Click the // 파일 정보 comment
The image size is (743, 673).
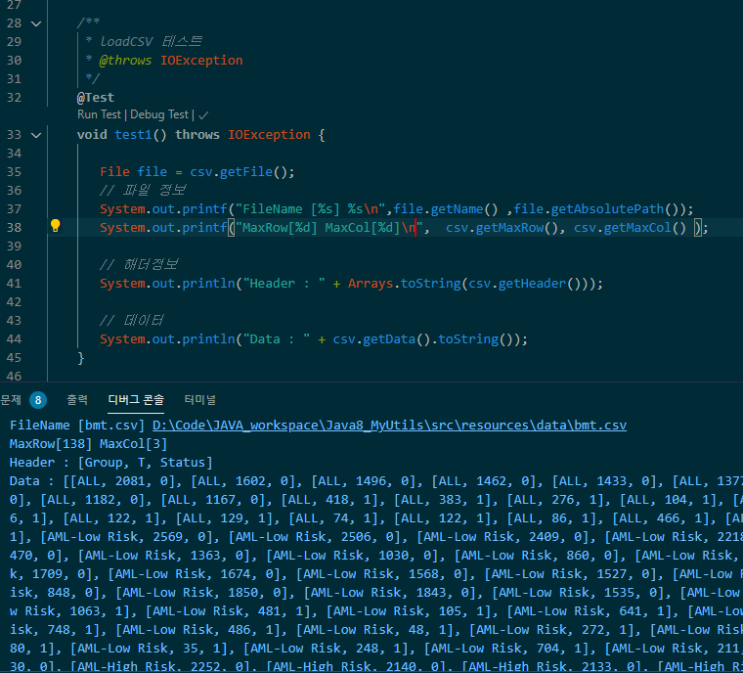(x=143, y=191)
